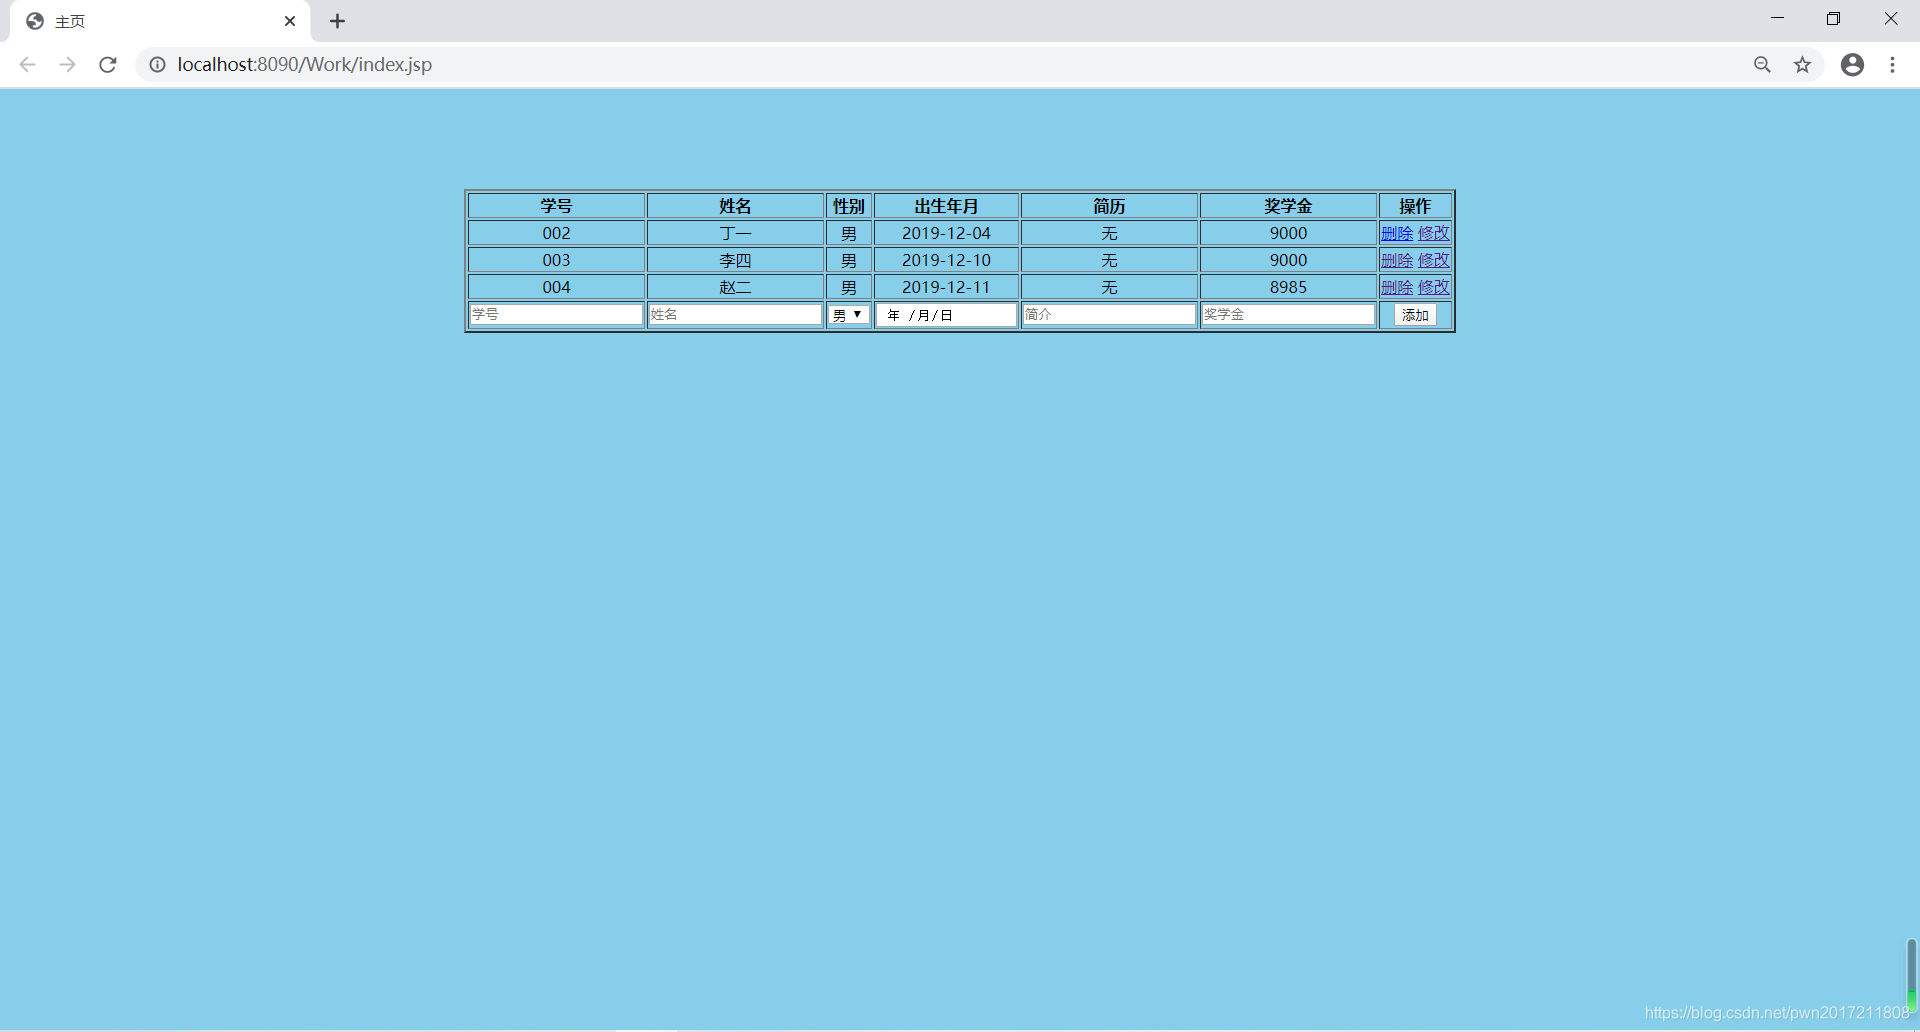The width and height of the screenshot is (1920, 1032).
Task: Minimize the browser window
Action: pyautogui.click(x=1777, y=19)
